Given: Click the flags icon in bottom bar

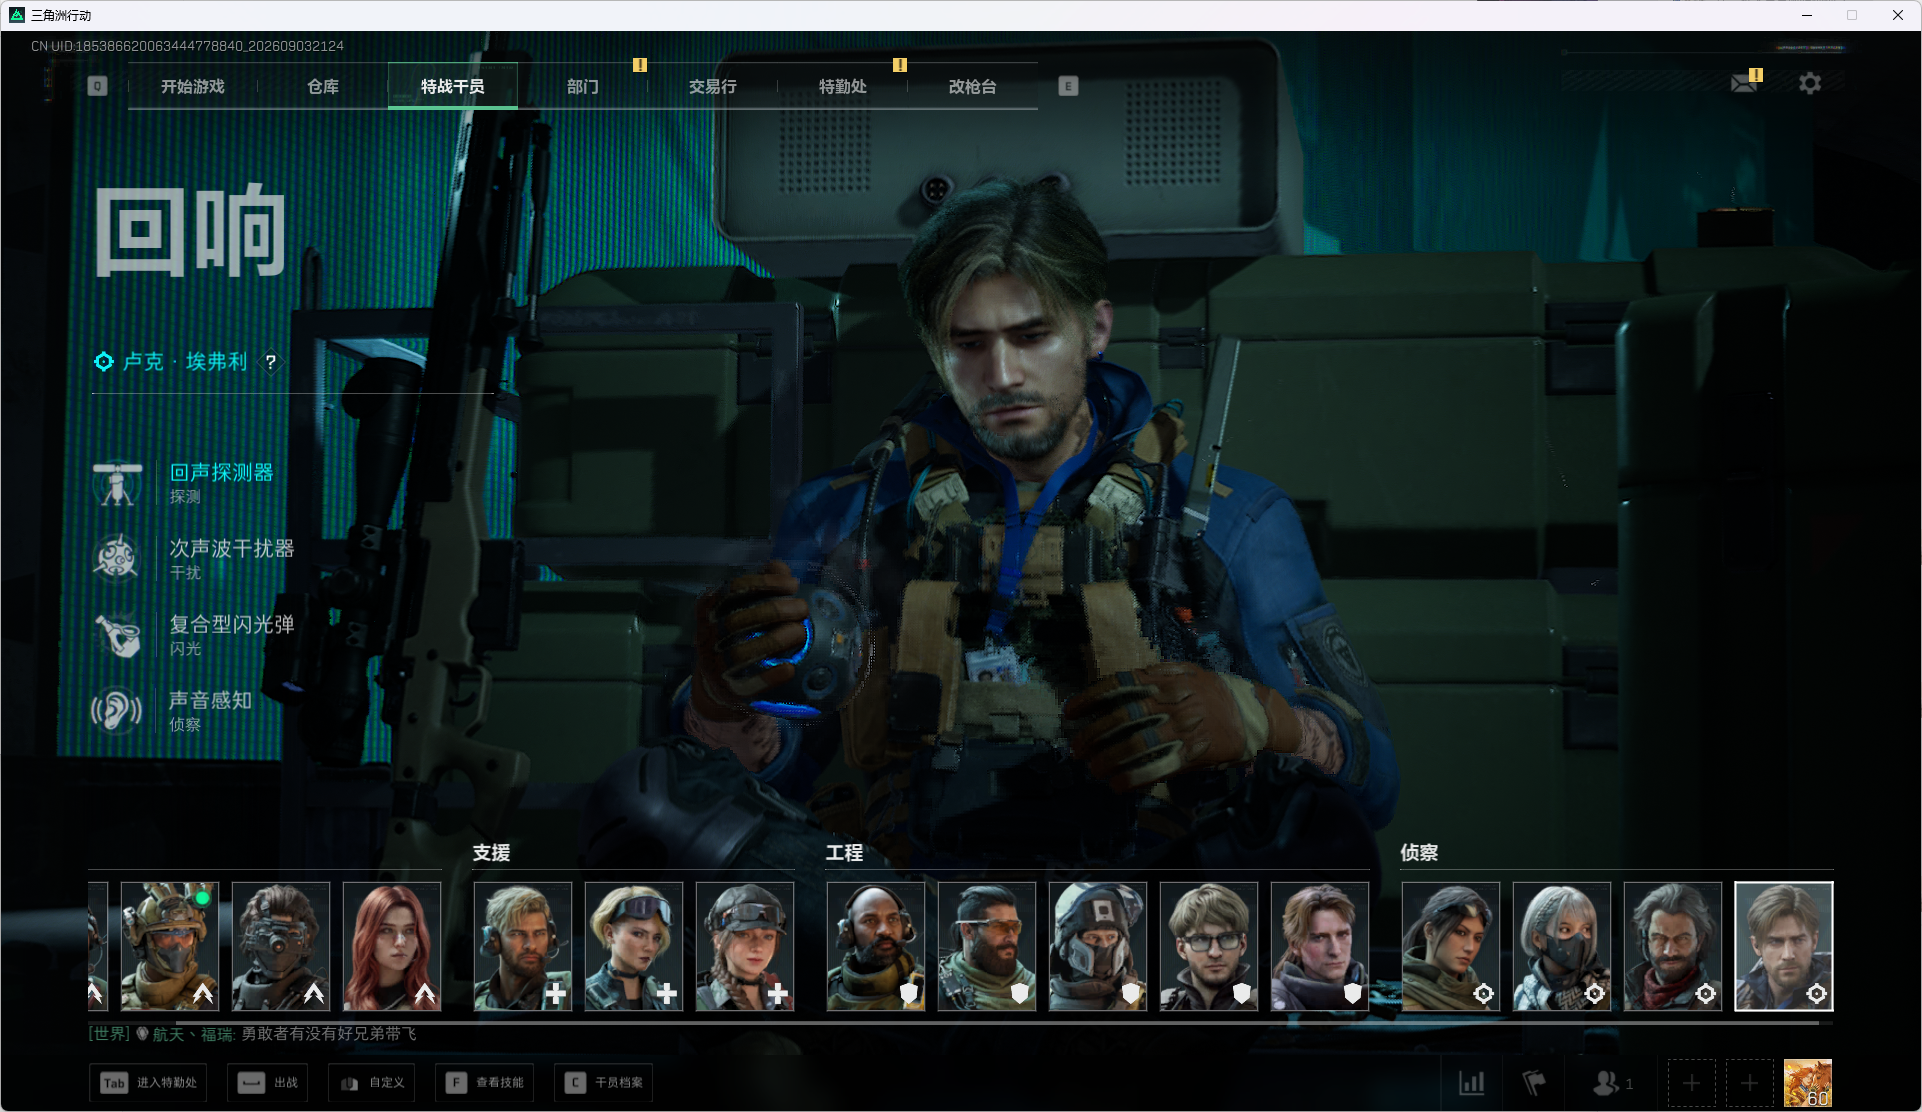Looking at the screenshot, I should point(1534,1083).
